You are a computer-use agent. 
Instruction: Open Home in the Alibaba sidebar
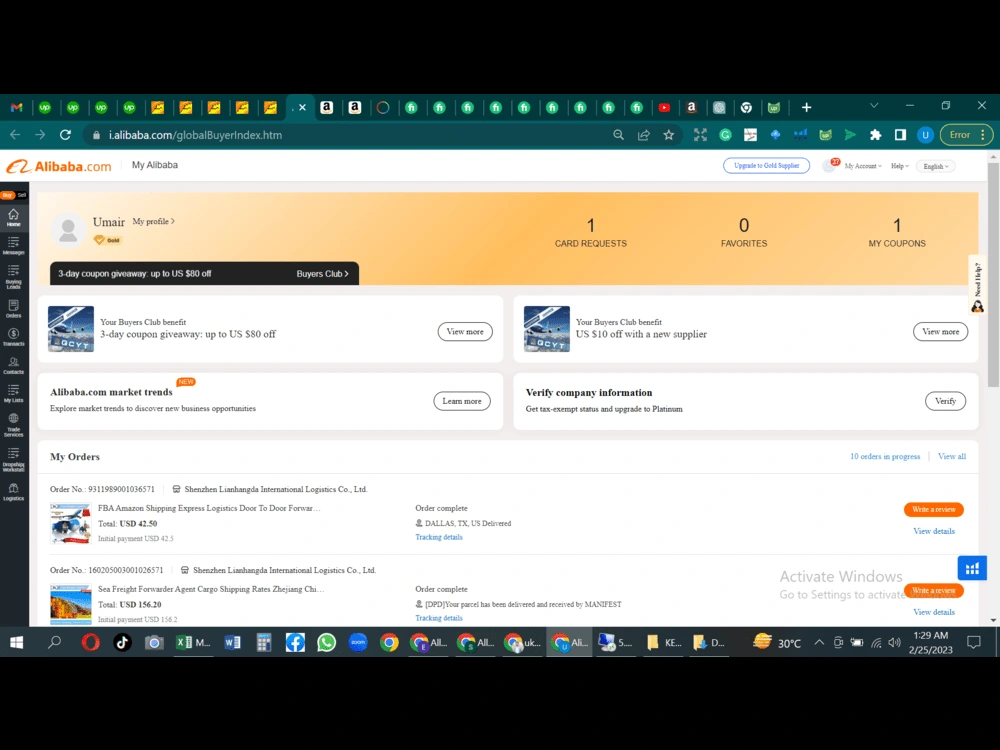point(13,217)
